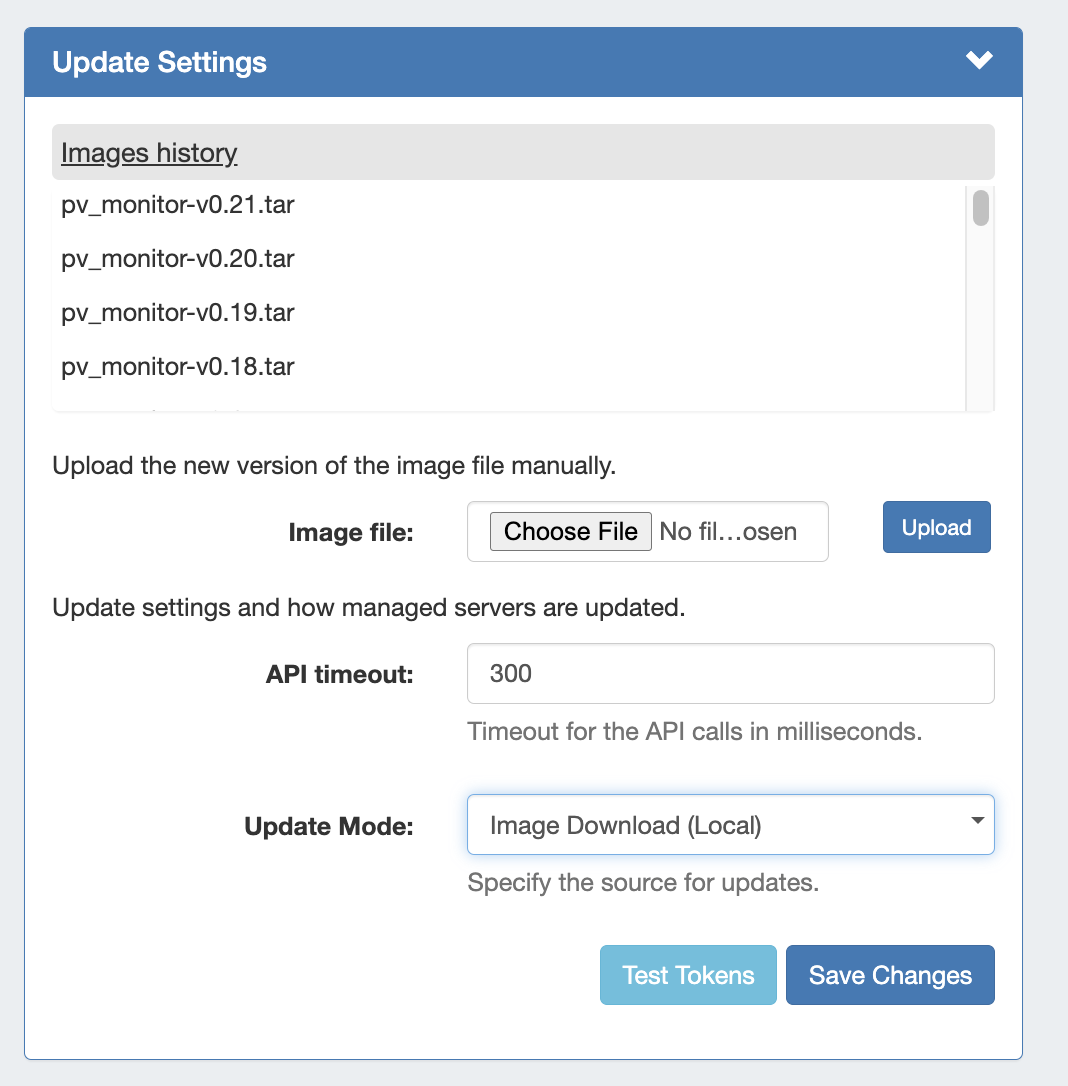Select pv_monitor-v0.21.tar from the list

pyautogui.click(x=178, y=206)
